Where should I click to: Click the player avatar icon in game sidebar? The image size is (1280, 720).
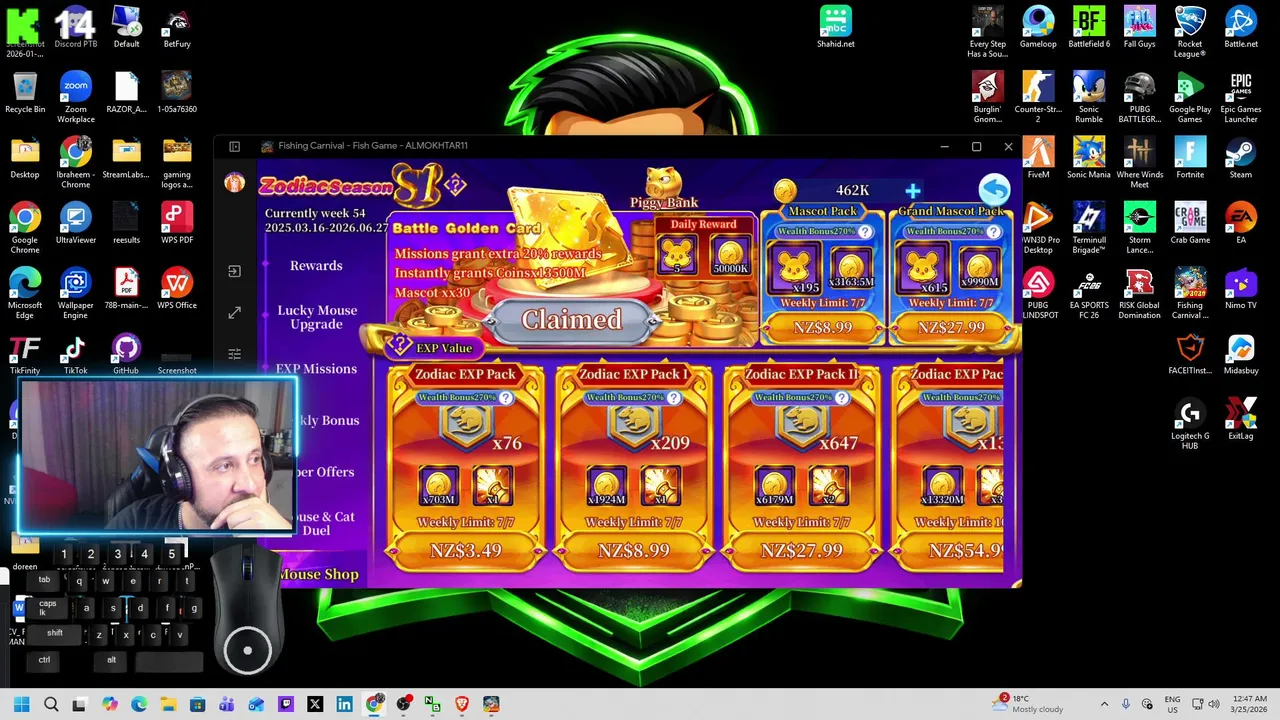tap(234, 182)
